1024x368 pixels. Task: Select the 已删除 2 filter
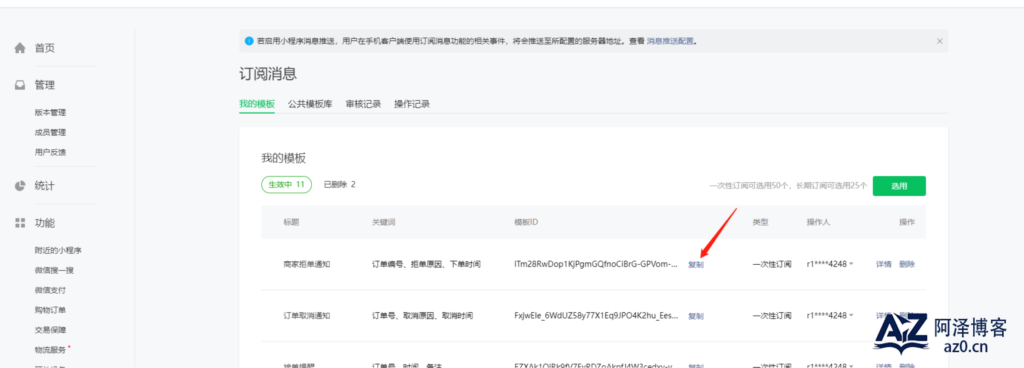click(x=340, y=185)
